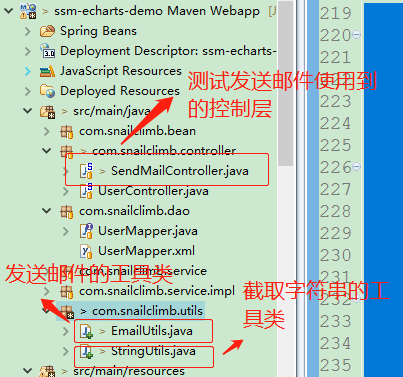Select com.snailclimb.utils package
Screen dimensions: 403x377
coord(147,311)
